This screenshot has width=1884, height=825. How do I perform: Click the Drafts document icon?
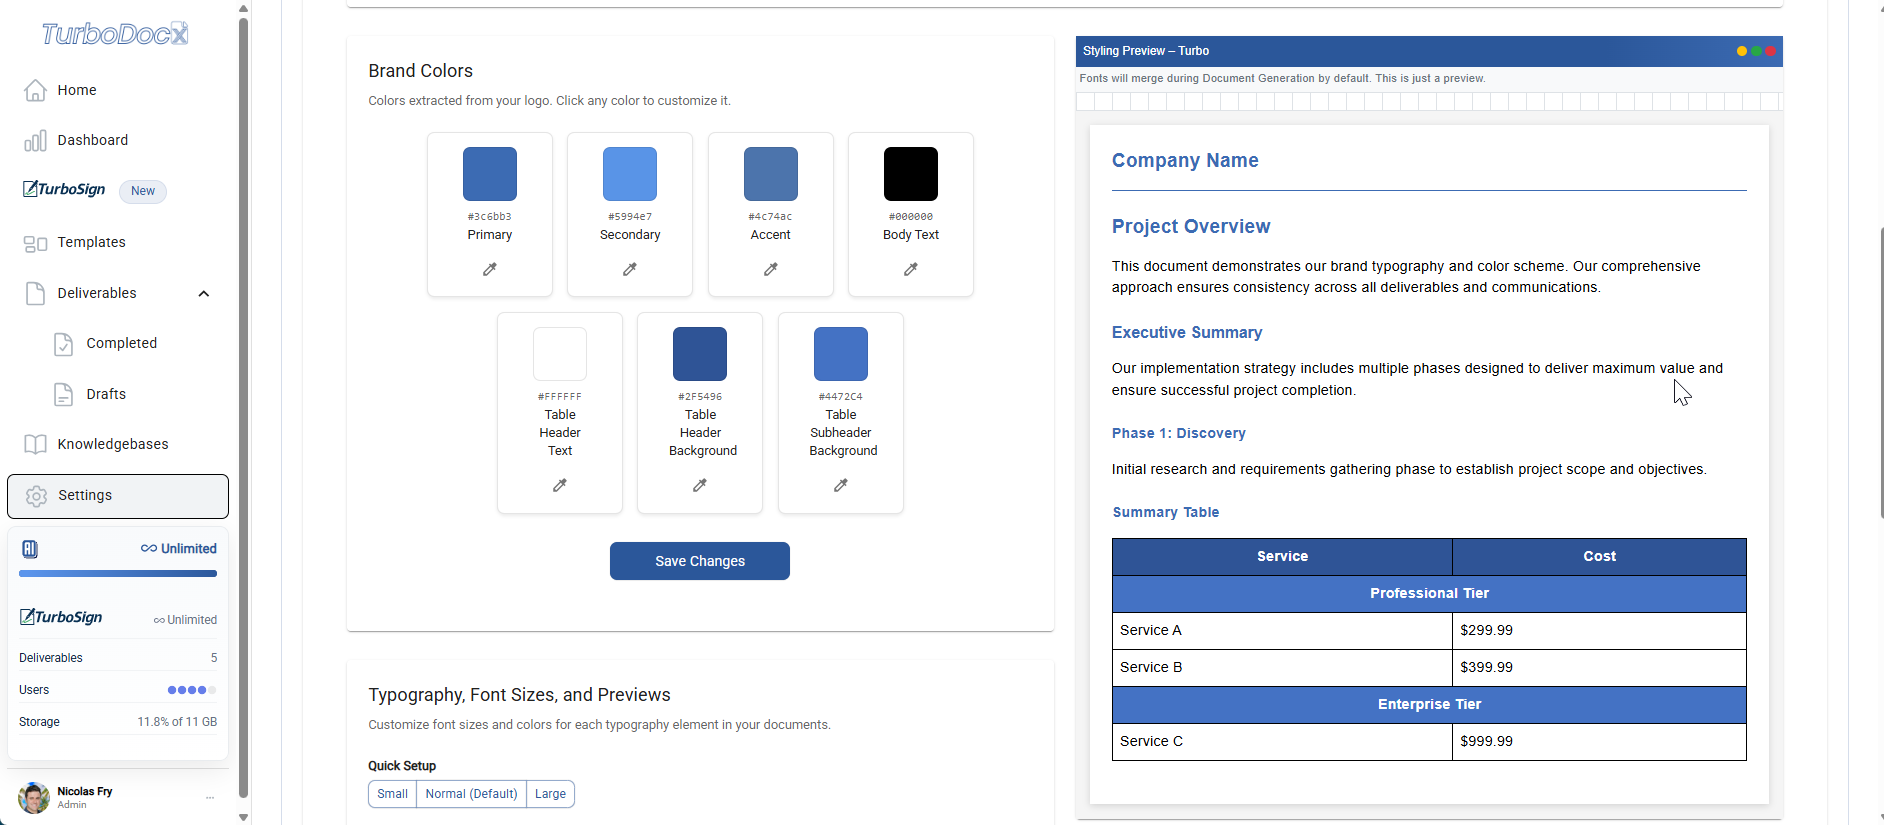63,394
